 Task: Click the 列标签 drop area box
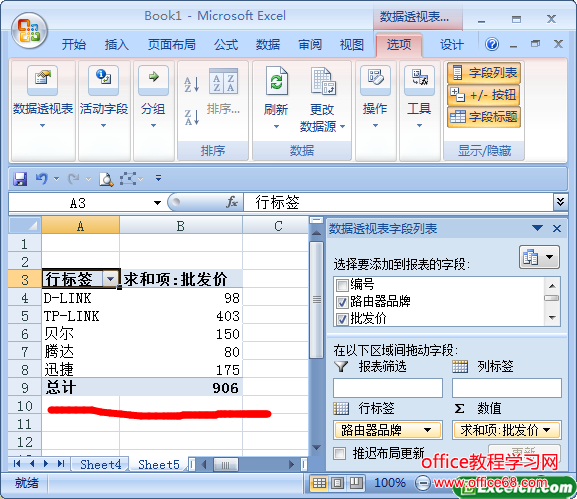[507, 388]
